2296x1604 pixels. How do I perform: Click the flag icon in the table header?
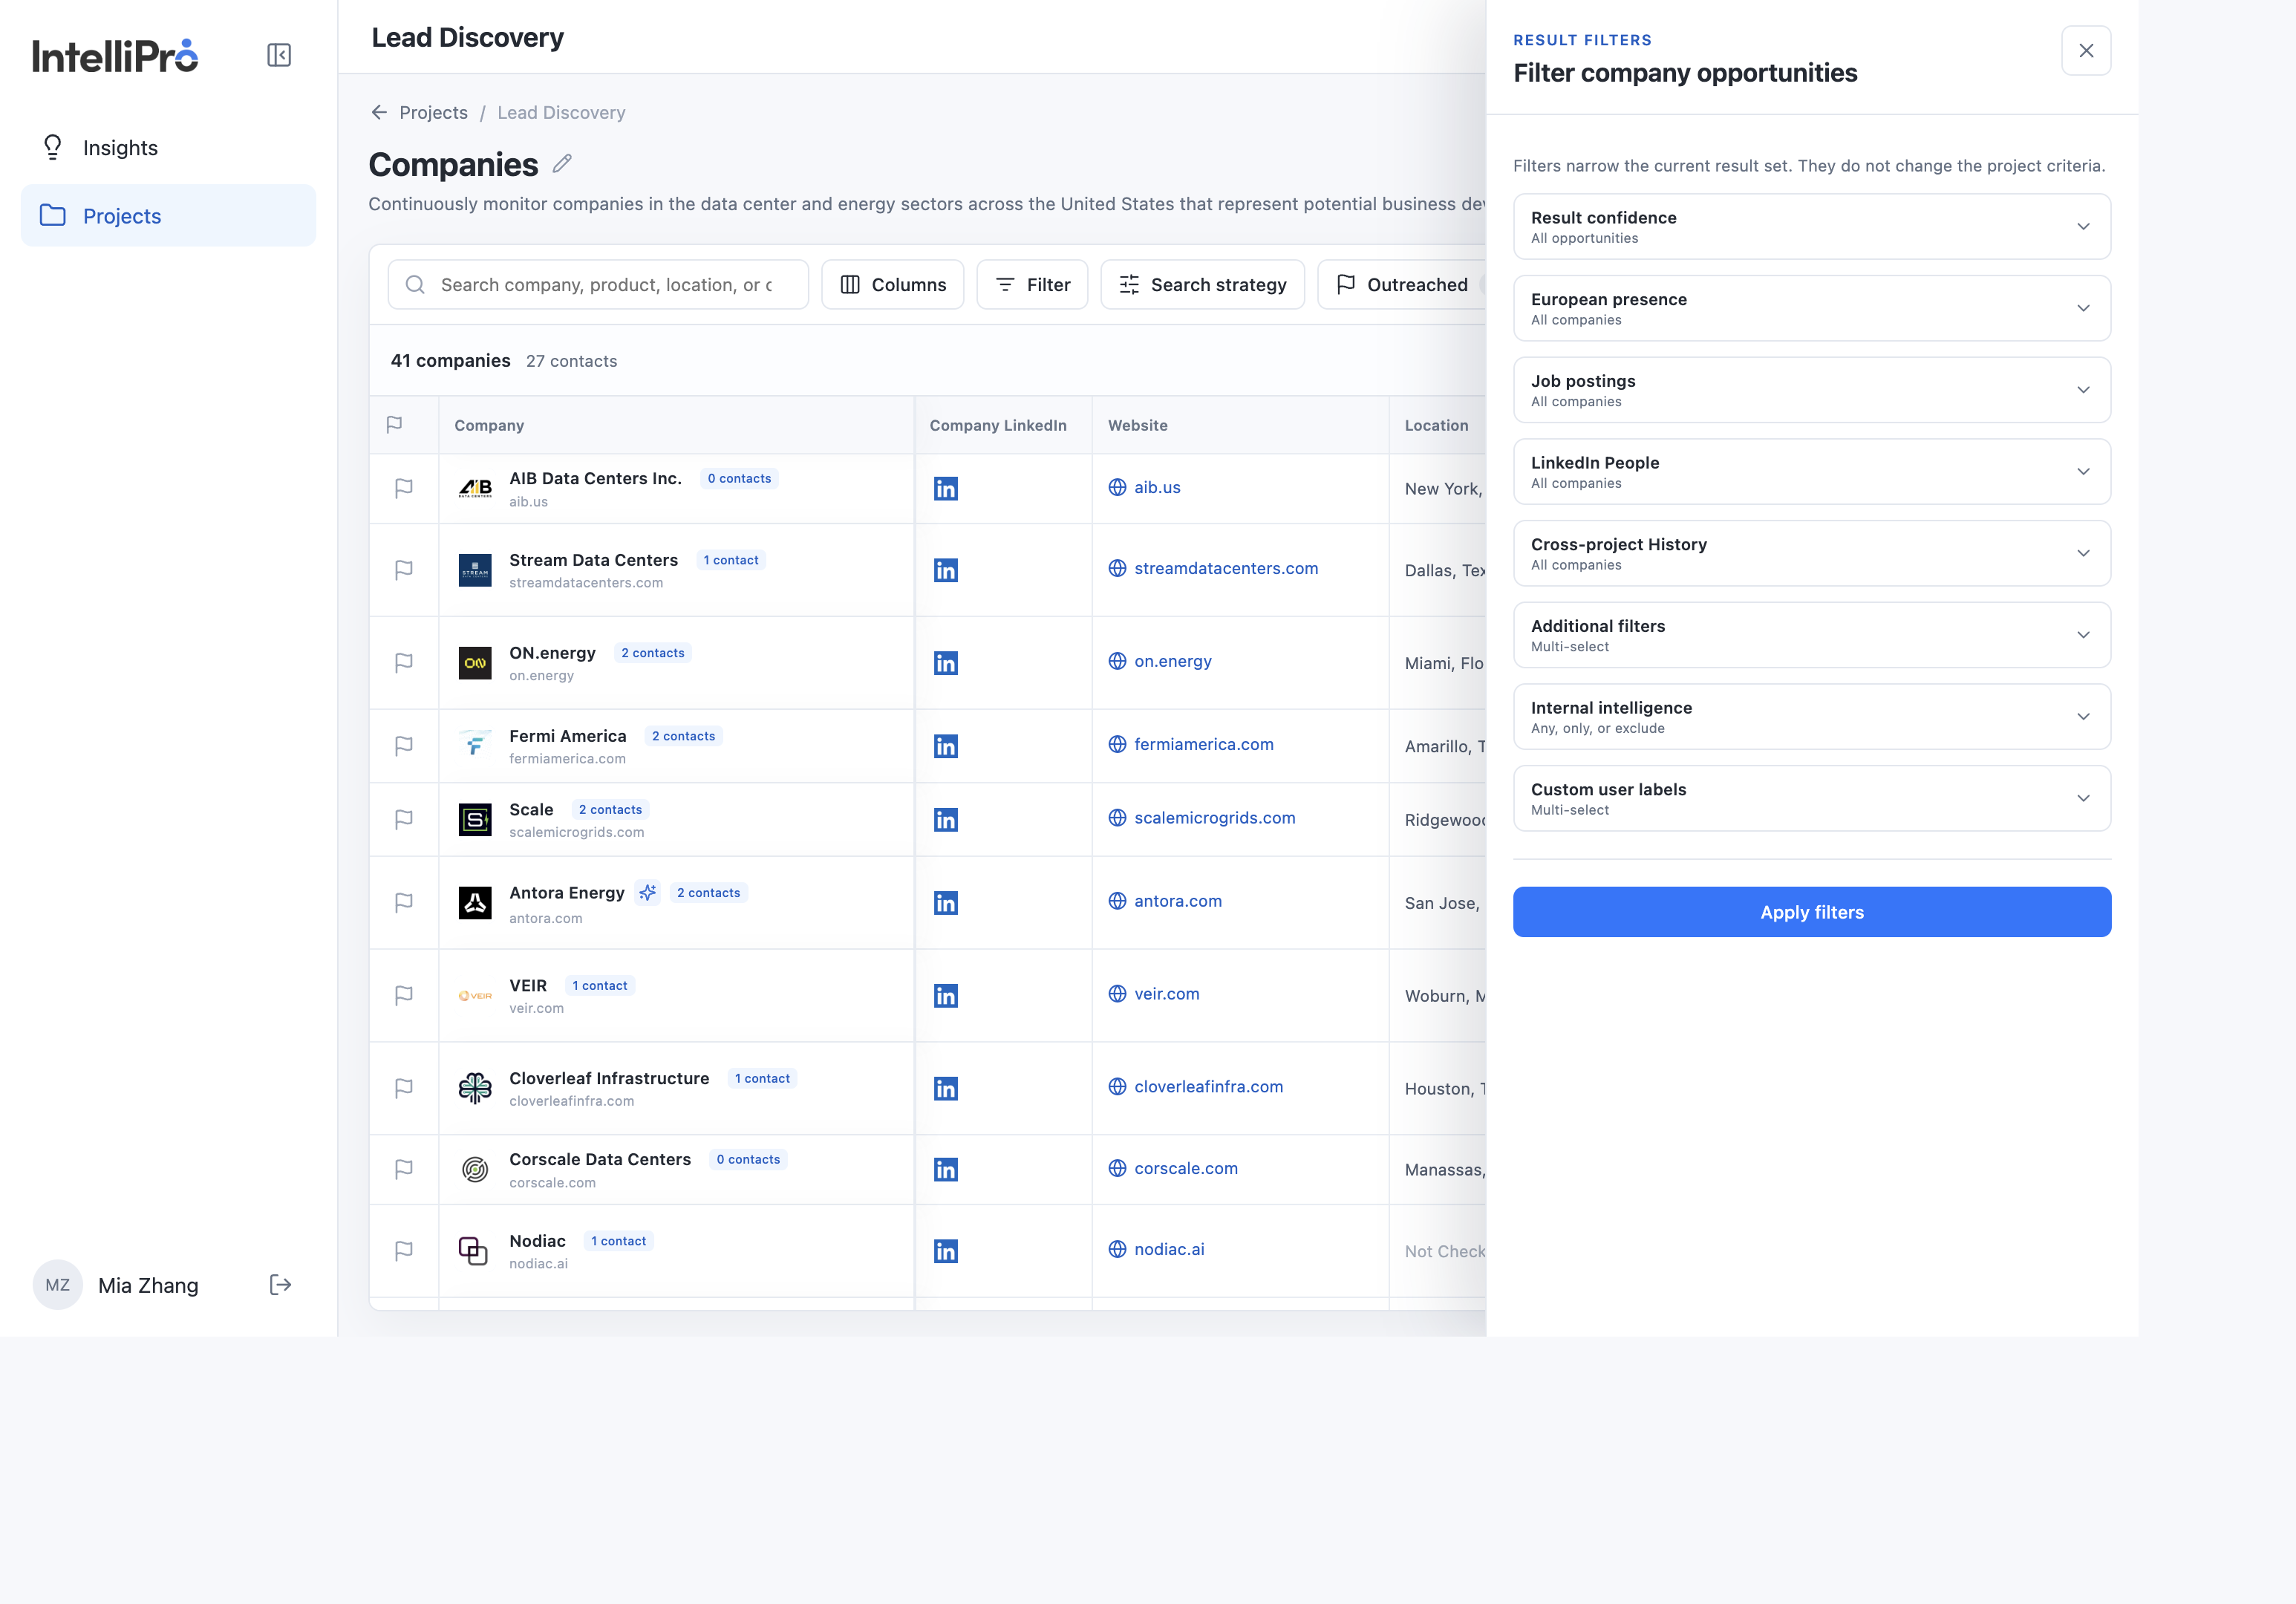394,425
